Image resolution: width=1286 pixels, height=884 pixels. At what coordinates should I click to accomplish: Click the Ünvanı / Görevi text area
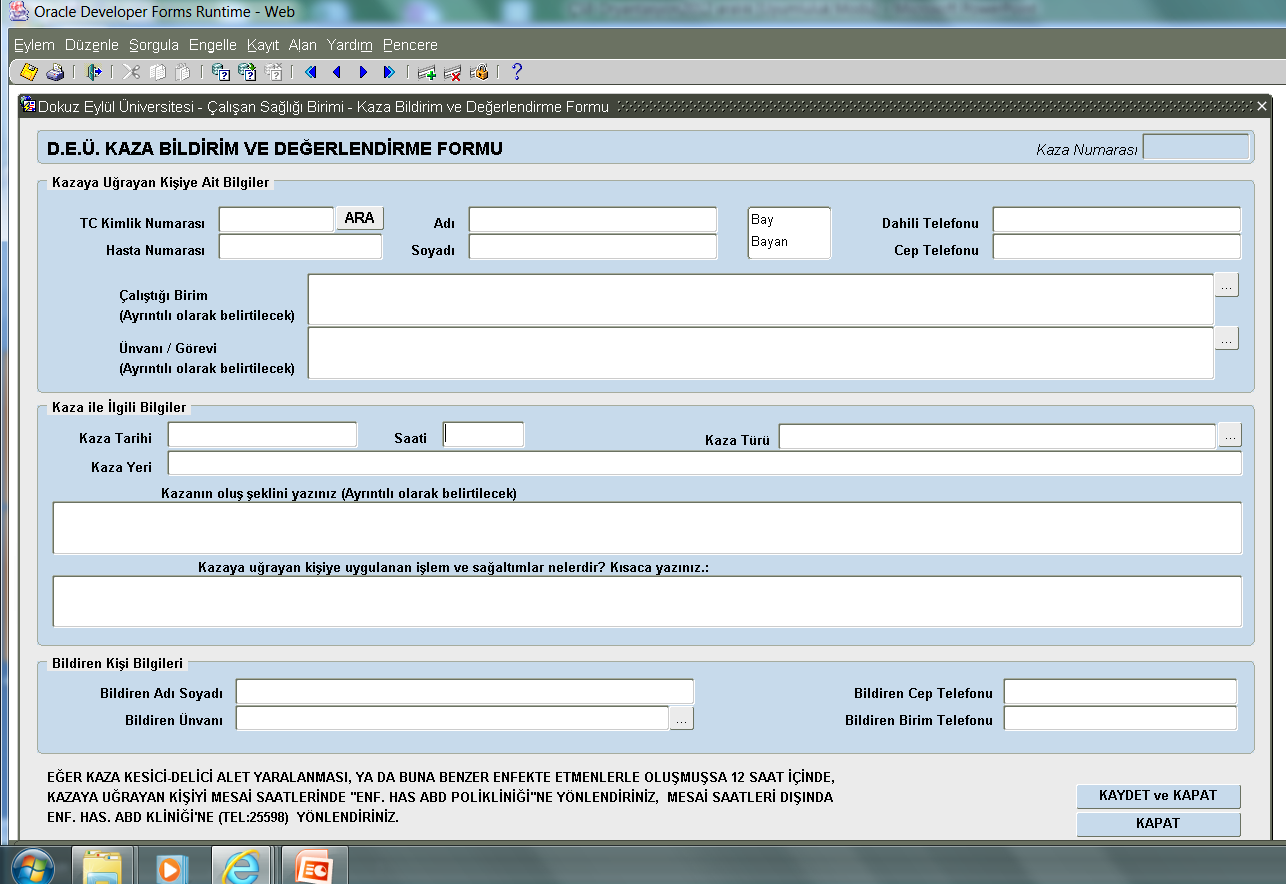(761, 353)
